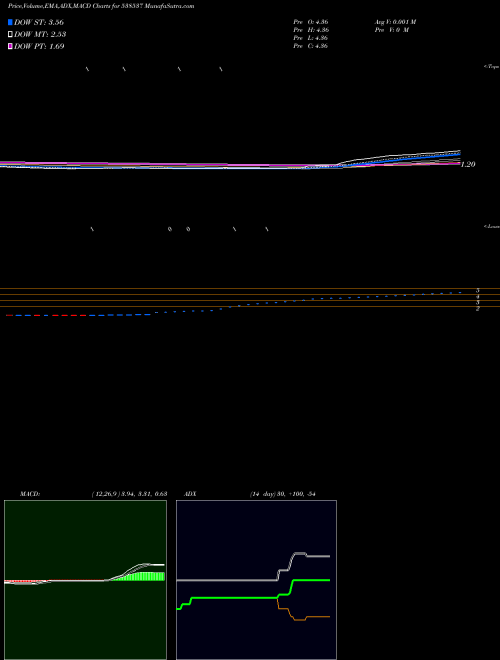This screenshot has width=500, height=660.
Task: Click the 'Pre H: 4.36' high value
Action: click(x=311, y=30)
